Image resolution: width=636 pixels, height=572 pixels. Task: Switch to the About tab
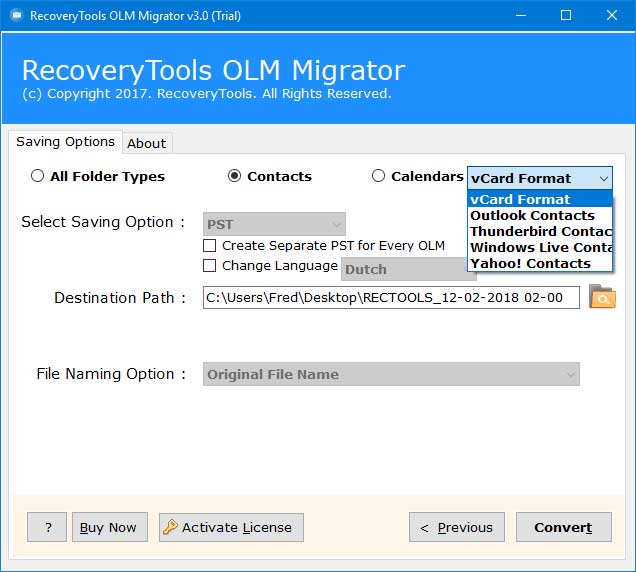pos(147,143)
